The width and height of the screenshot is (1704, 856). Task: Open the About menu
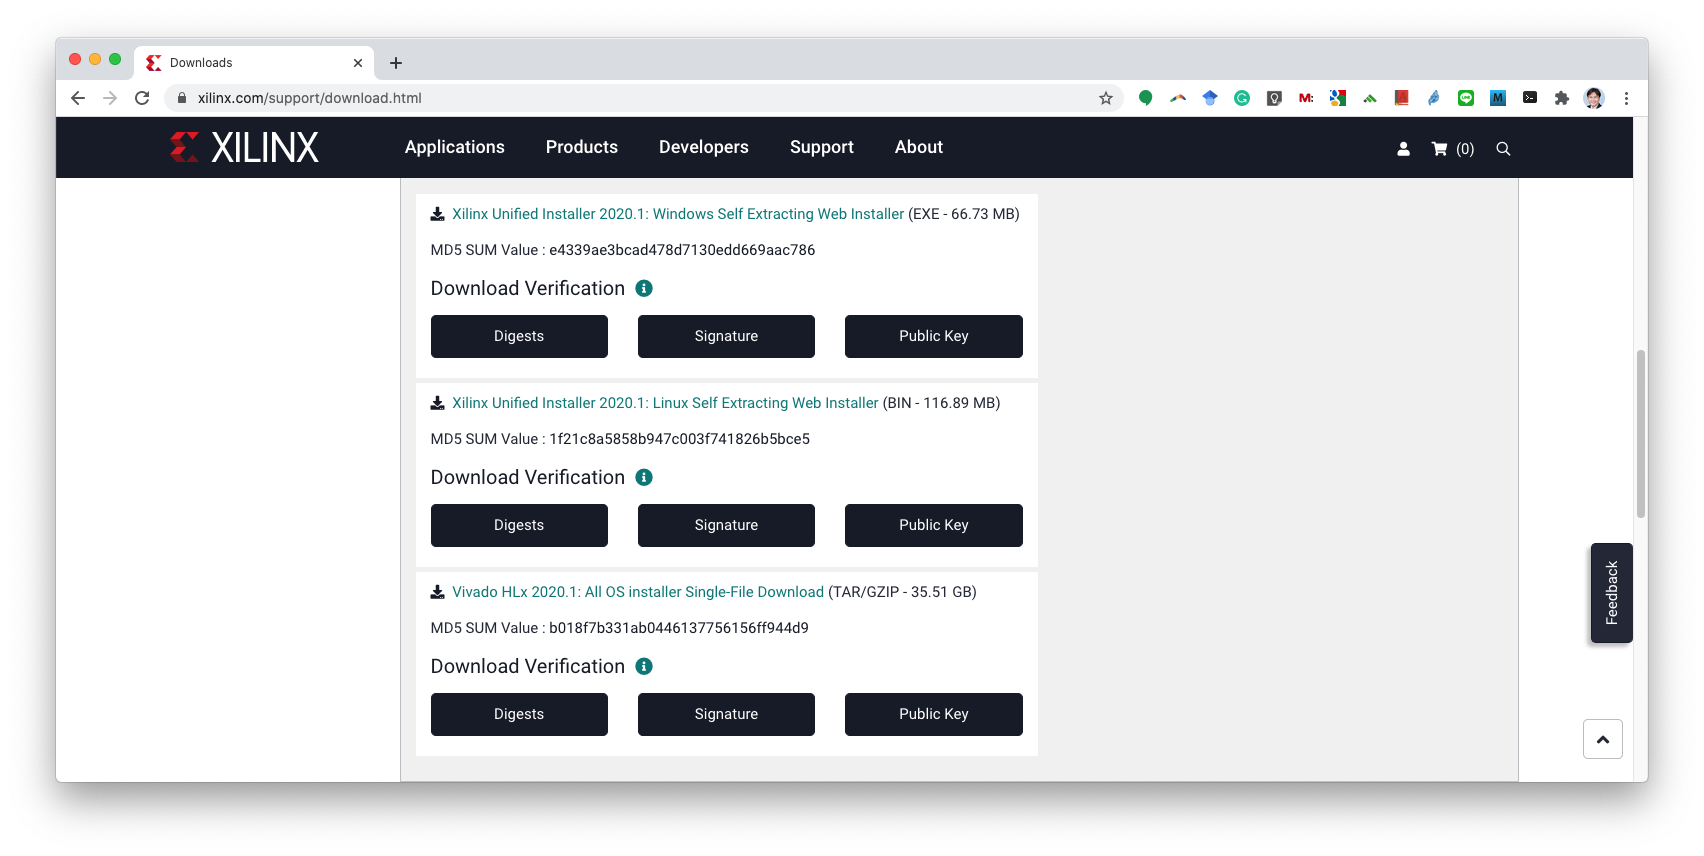[919, 147]
